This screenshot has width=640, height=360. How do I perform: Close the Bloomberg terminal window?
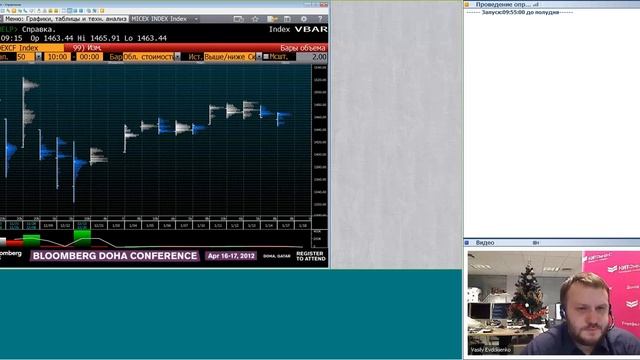tap(324, 4)
